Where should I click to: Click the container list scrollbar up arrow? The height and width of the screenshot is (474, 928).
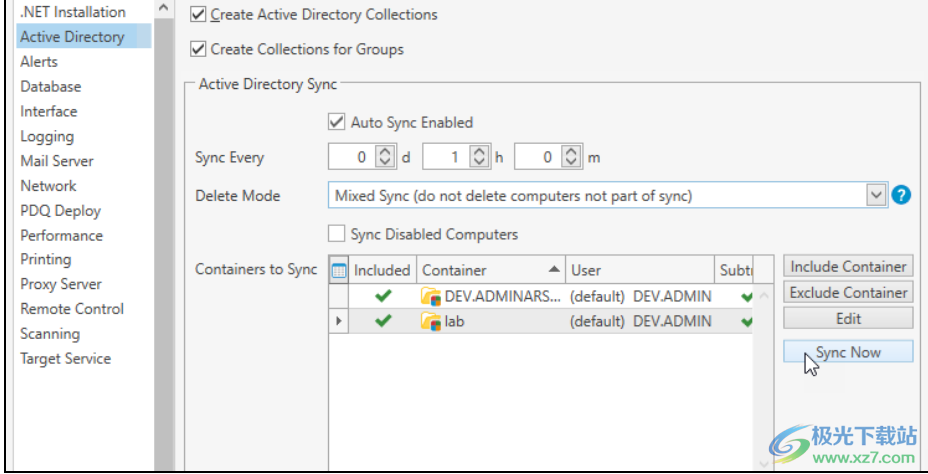click(763, 294)
